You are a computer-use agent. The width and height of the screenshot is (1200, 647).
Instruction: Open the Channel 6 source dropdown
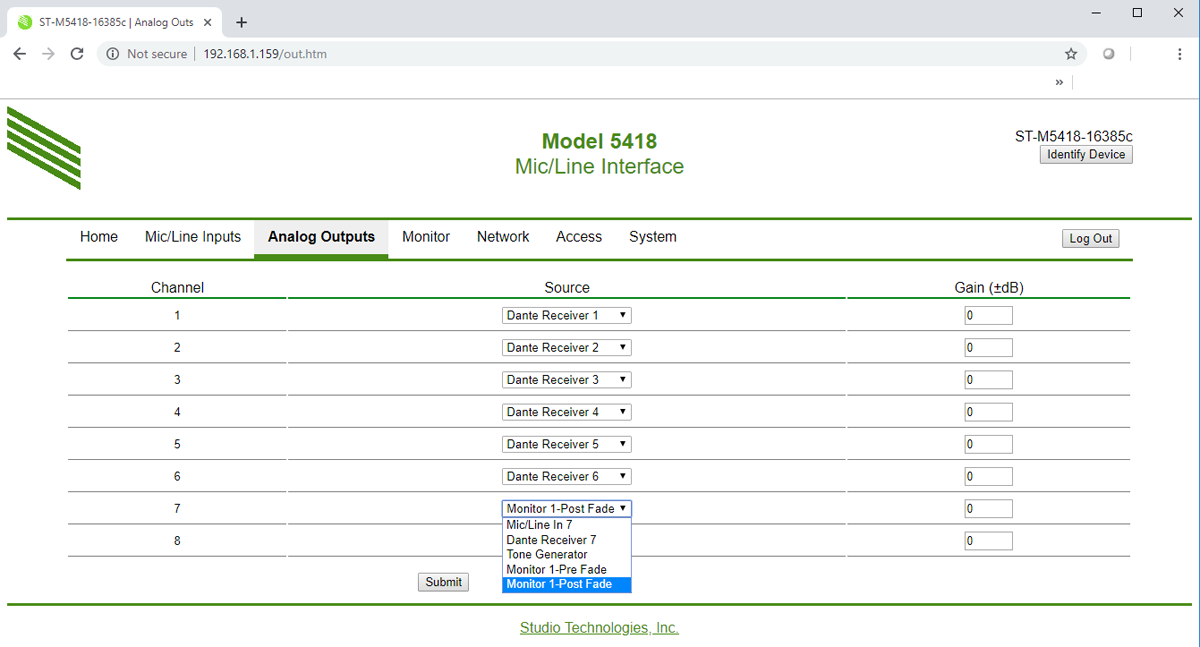tap(566, 476)
